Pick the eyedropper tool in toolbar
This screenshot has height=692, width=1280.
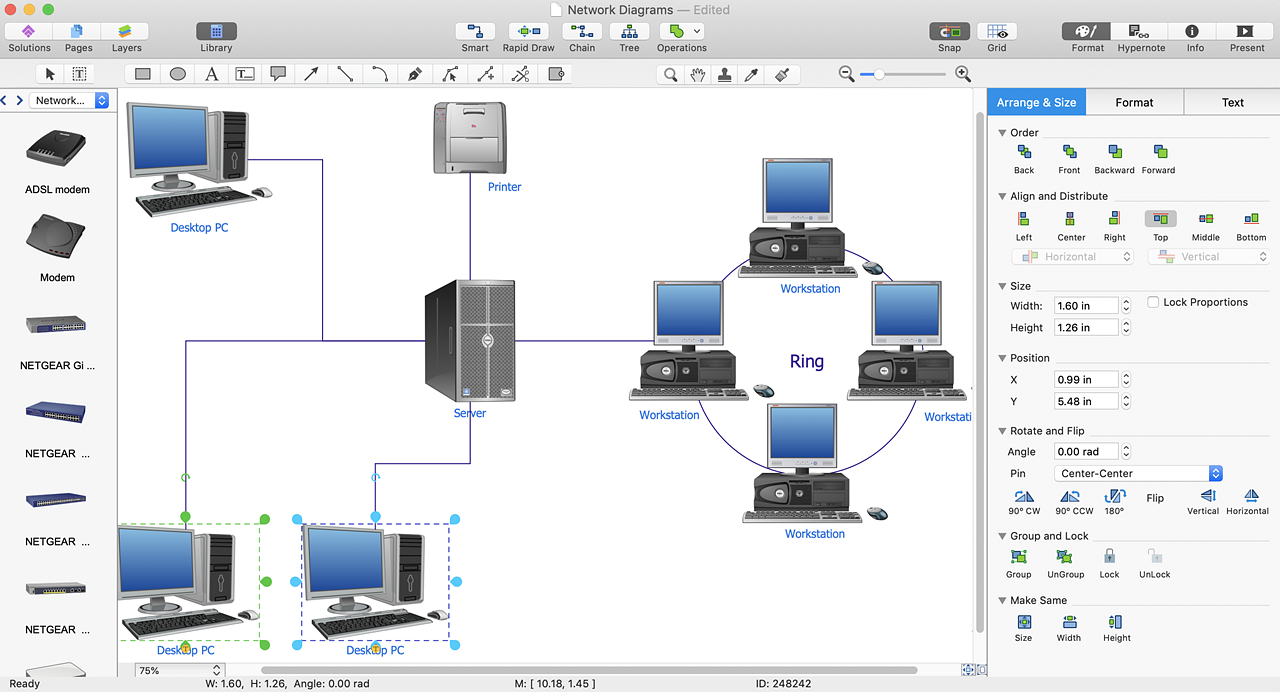[752, 74]
